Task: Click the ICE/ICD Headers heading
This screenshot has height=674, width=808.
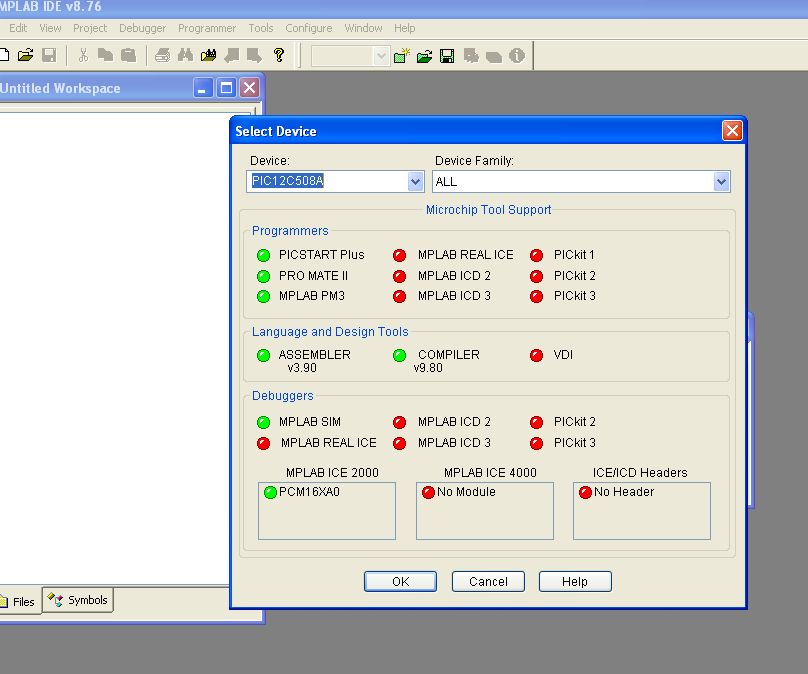Action: click(x=640, y=473)
